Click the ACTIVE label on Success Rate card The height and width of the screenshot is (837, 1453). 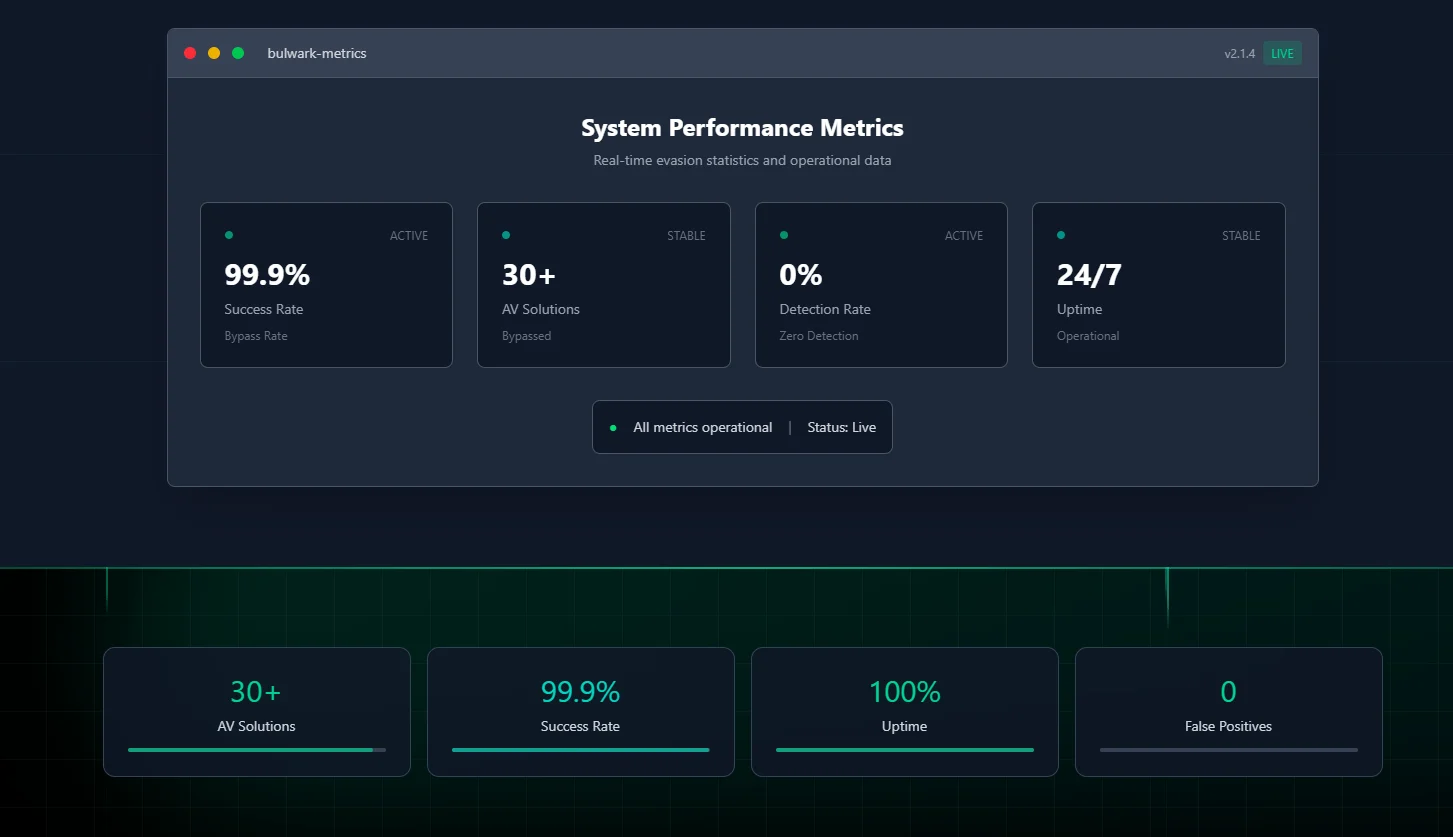[409, 236]
